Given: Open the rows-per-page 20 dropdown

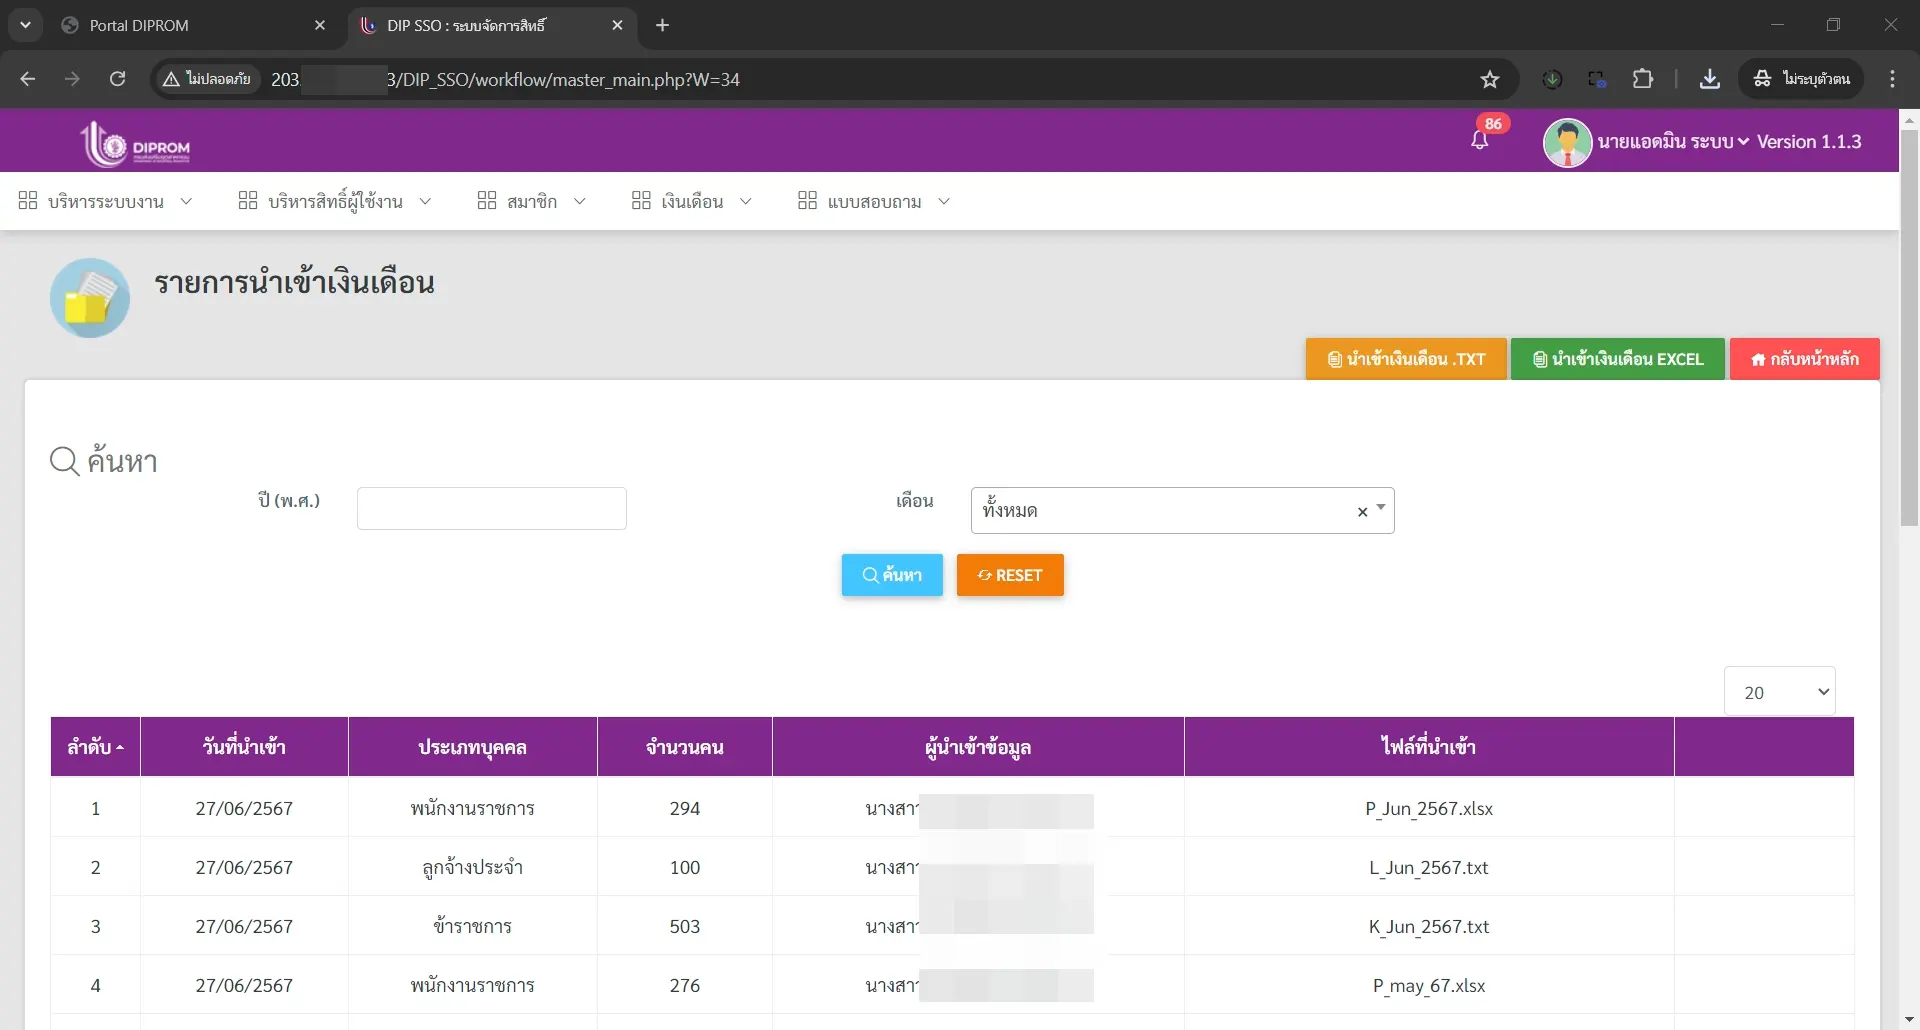Looking at the screenshot, I should [1780, 692].
